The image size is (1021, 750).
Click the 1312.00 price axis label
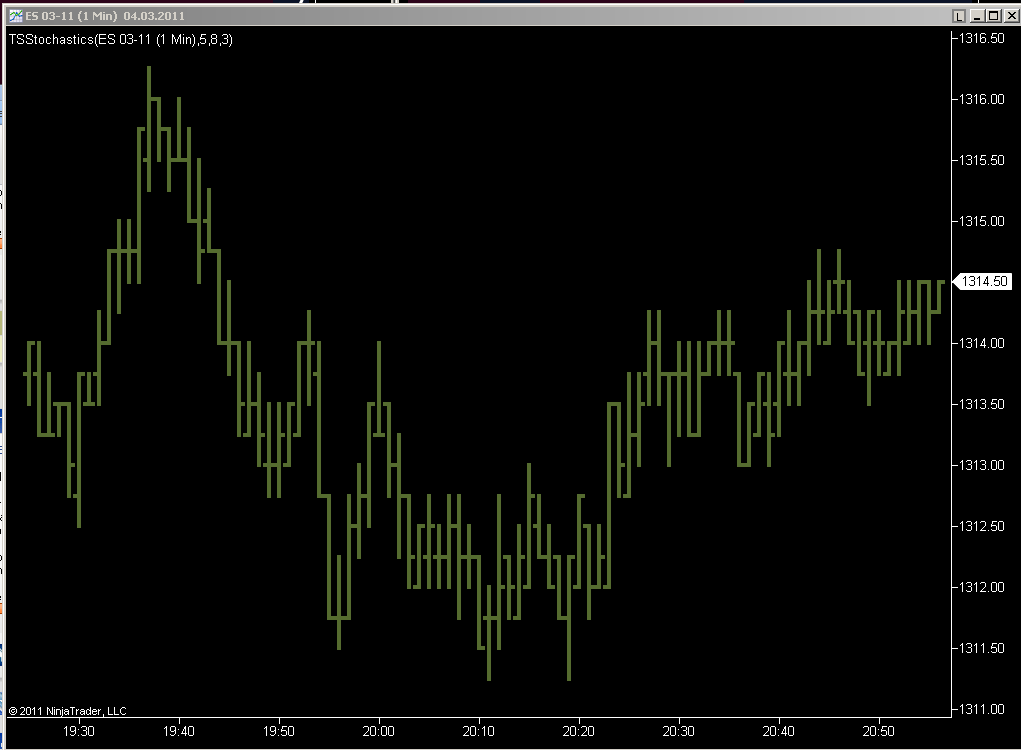[x=982, y=587]
